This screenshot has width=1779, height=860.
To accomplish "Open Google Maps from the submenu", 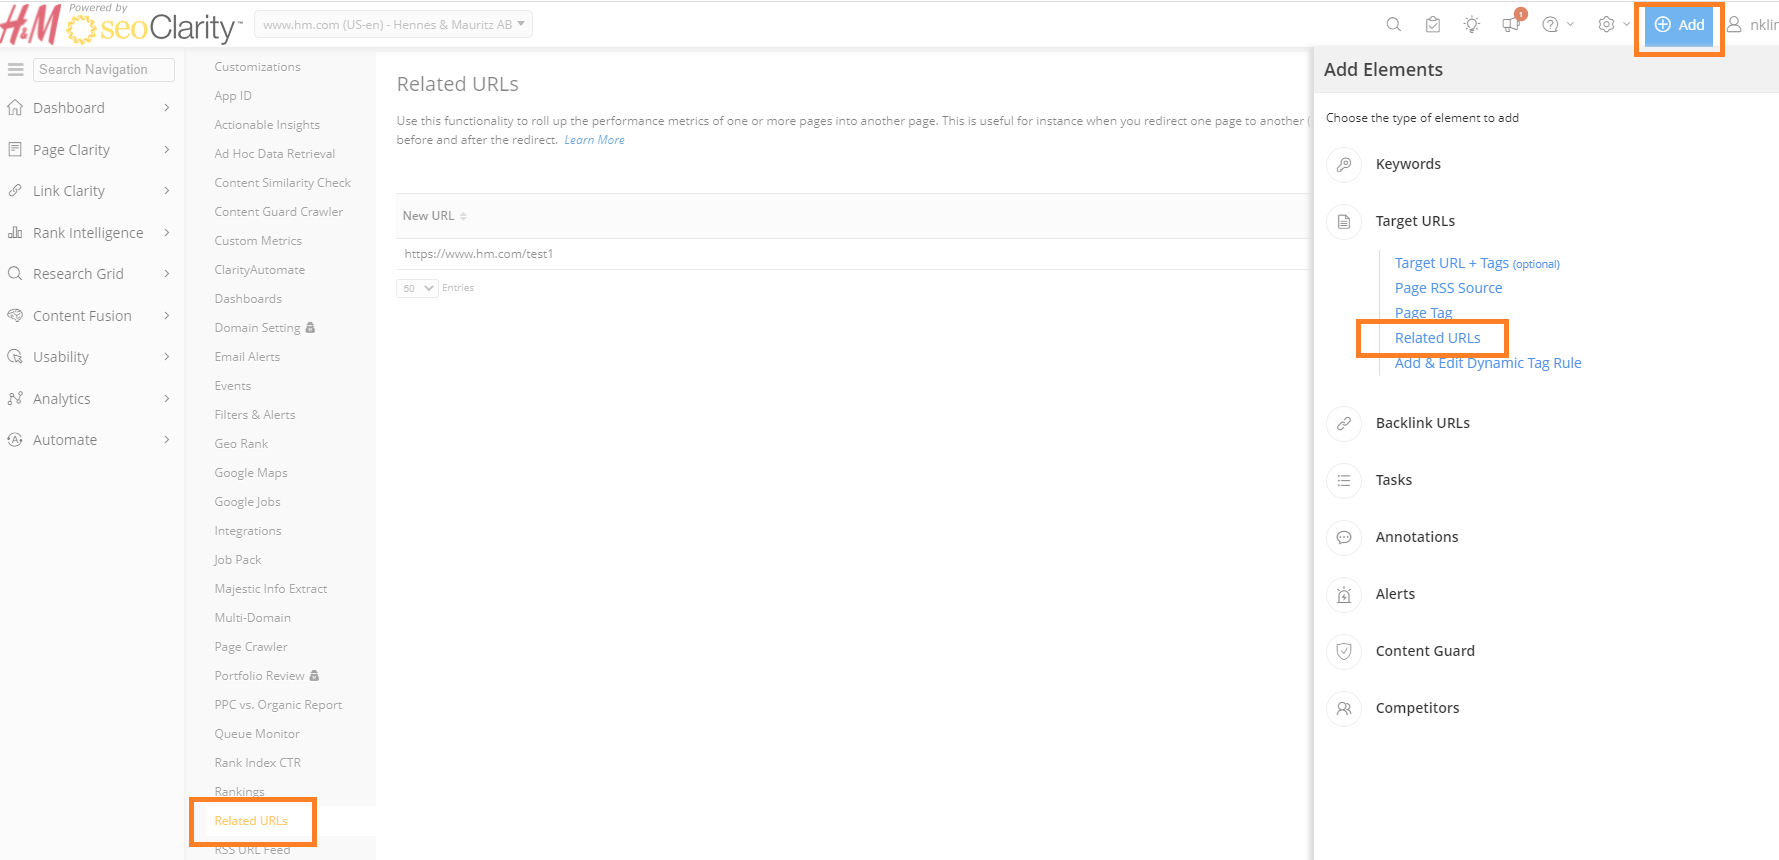I will tap(250, 473).
